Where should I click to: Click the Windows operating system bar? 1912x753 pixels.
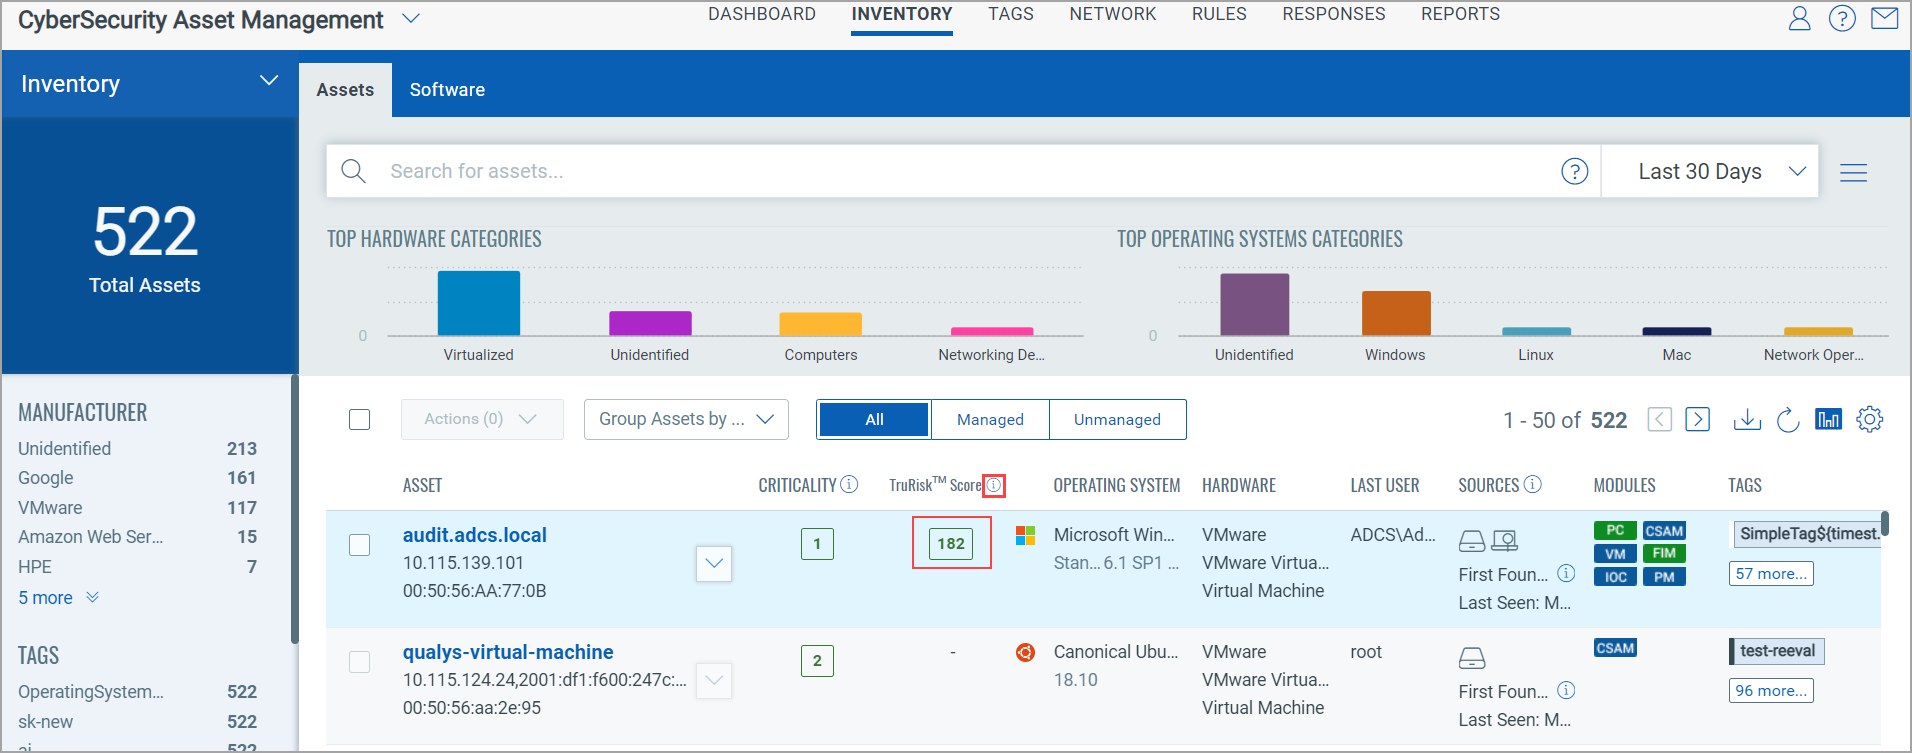1396,313
